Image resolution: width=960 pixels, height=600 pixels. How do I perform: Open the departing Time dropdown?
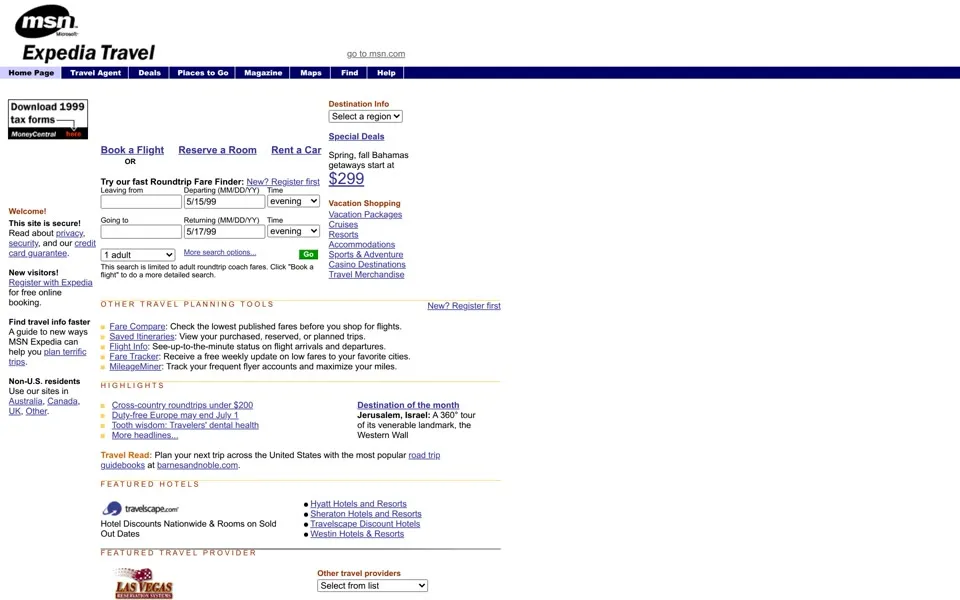click(293, 201)
